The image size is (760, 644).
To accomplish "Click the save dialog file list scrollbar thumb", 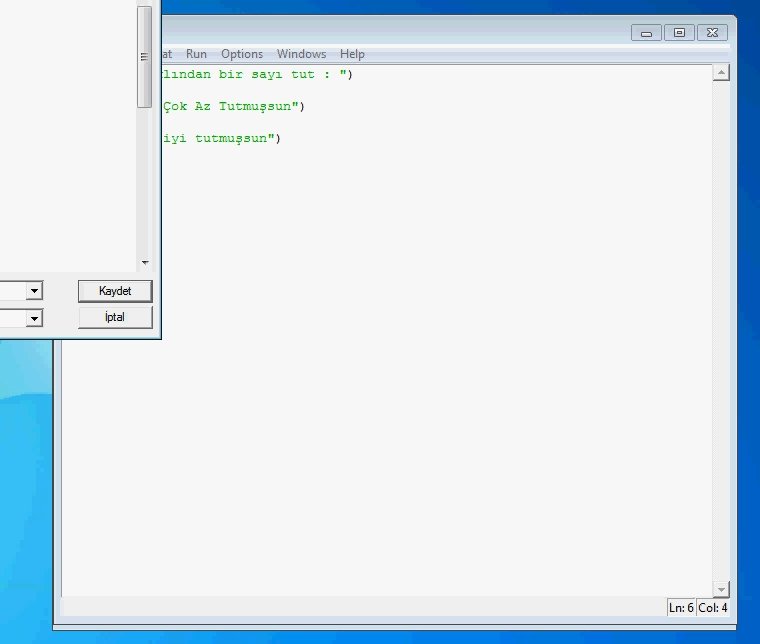I will (144, 57).
